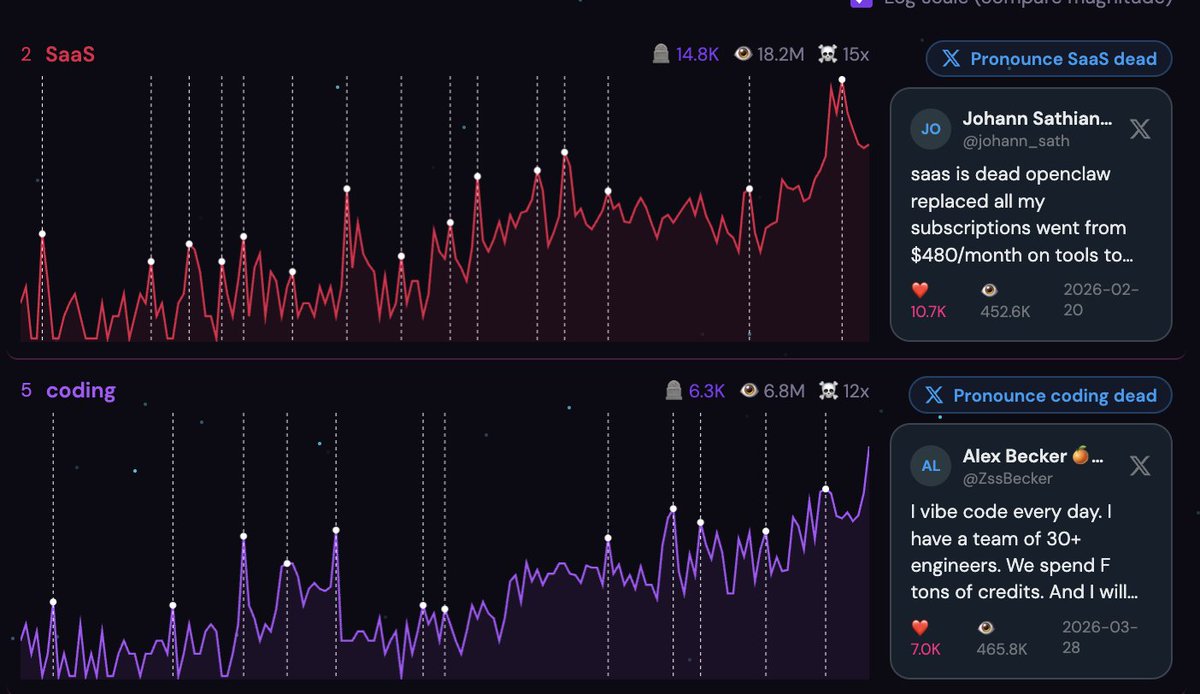
Task: Click the JO avatar on the tweet card
Action: click(x=930, y=129)
